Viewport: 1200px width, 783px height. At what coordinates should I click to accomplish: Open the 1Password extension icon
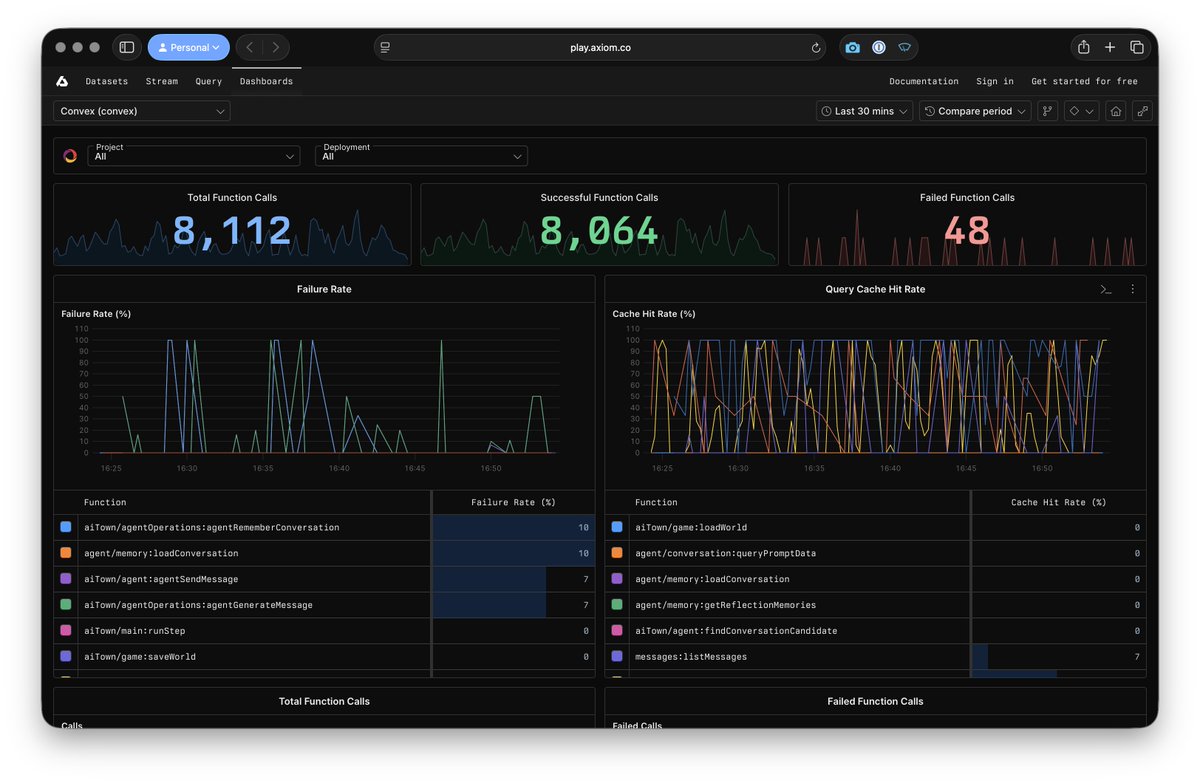coord(878,47)
